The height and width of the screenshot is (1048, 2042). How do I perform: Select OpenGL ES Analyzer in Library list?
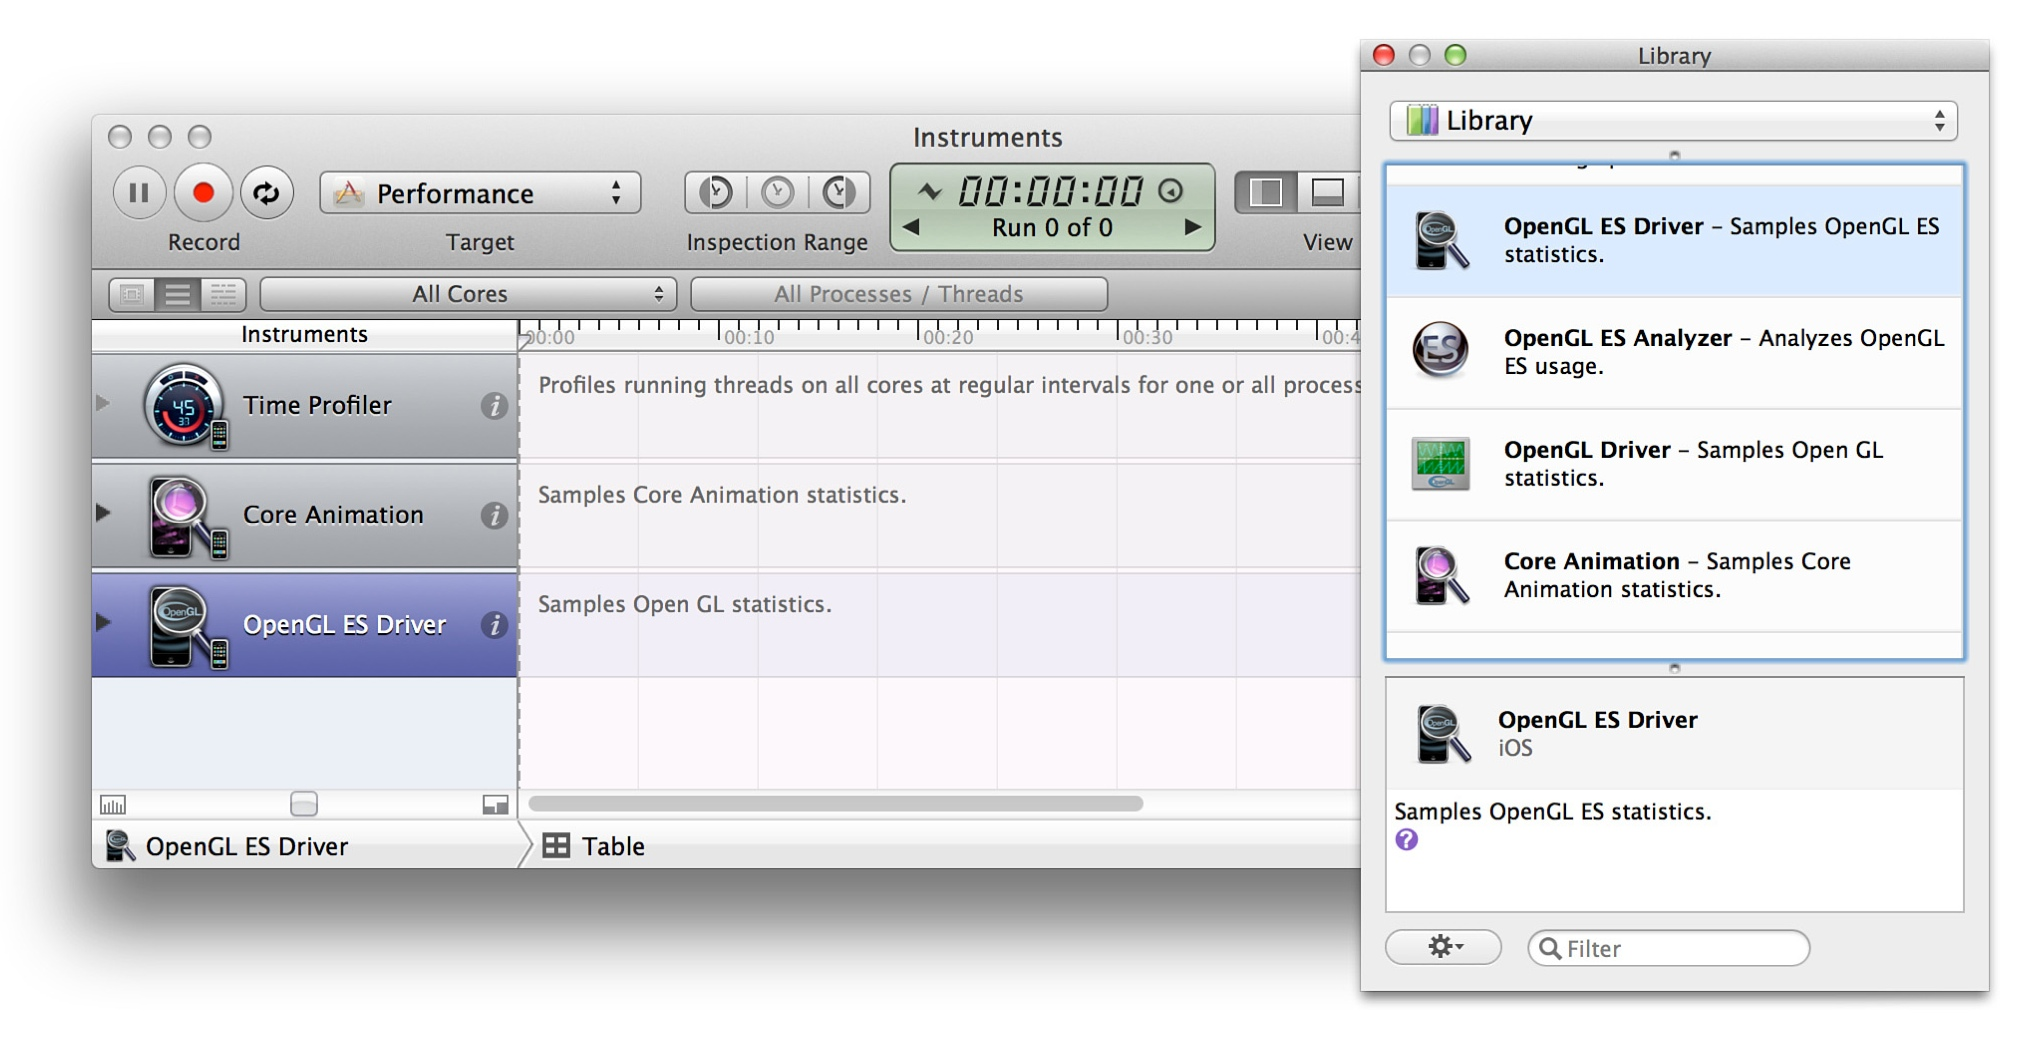click(1674, 352)
